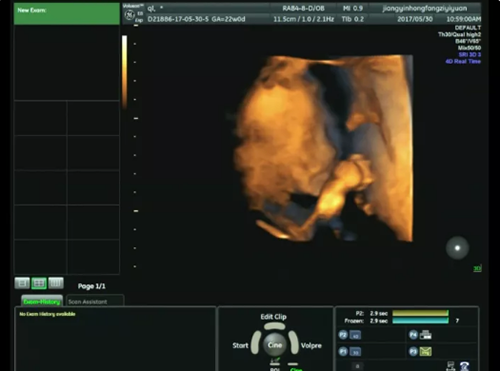
Task: Click the time 10:59:00AM
Action: point(464,19)
